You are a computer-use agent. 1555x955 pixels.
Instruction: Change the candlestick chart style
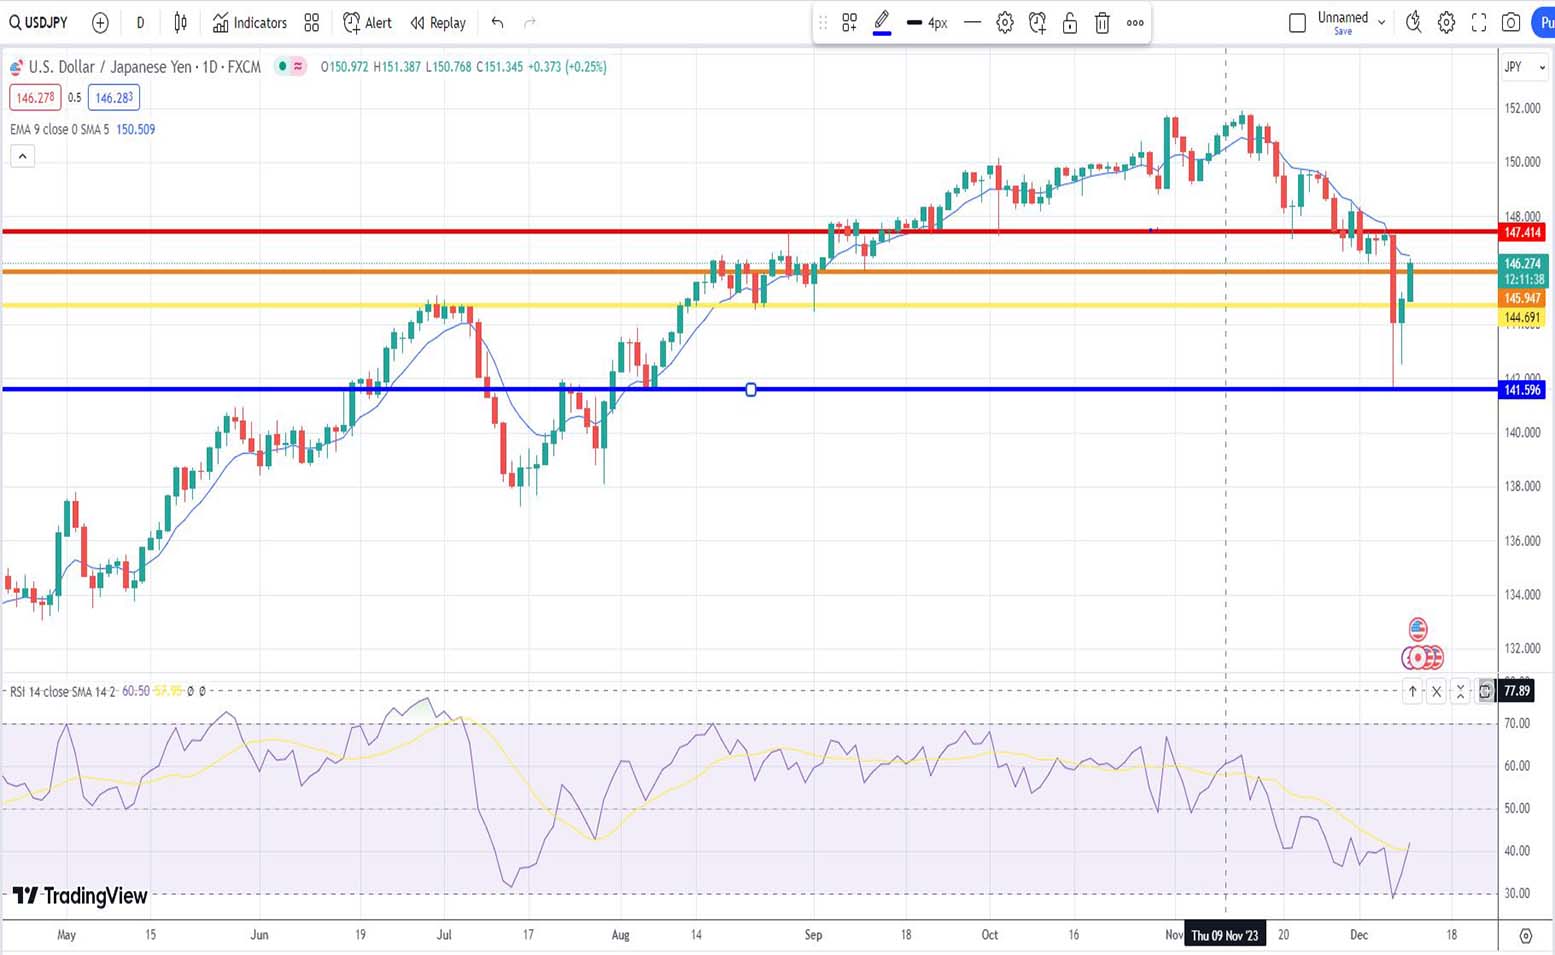pos(181,22)
